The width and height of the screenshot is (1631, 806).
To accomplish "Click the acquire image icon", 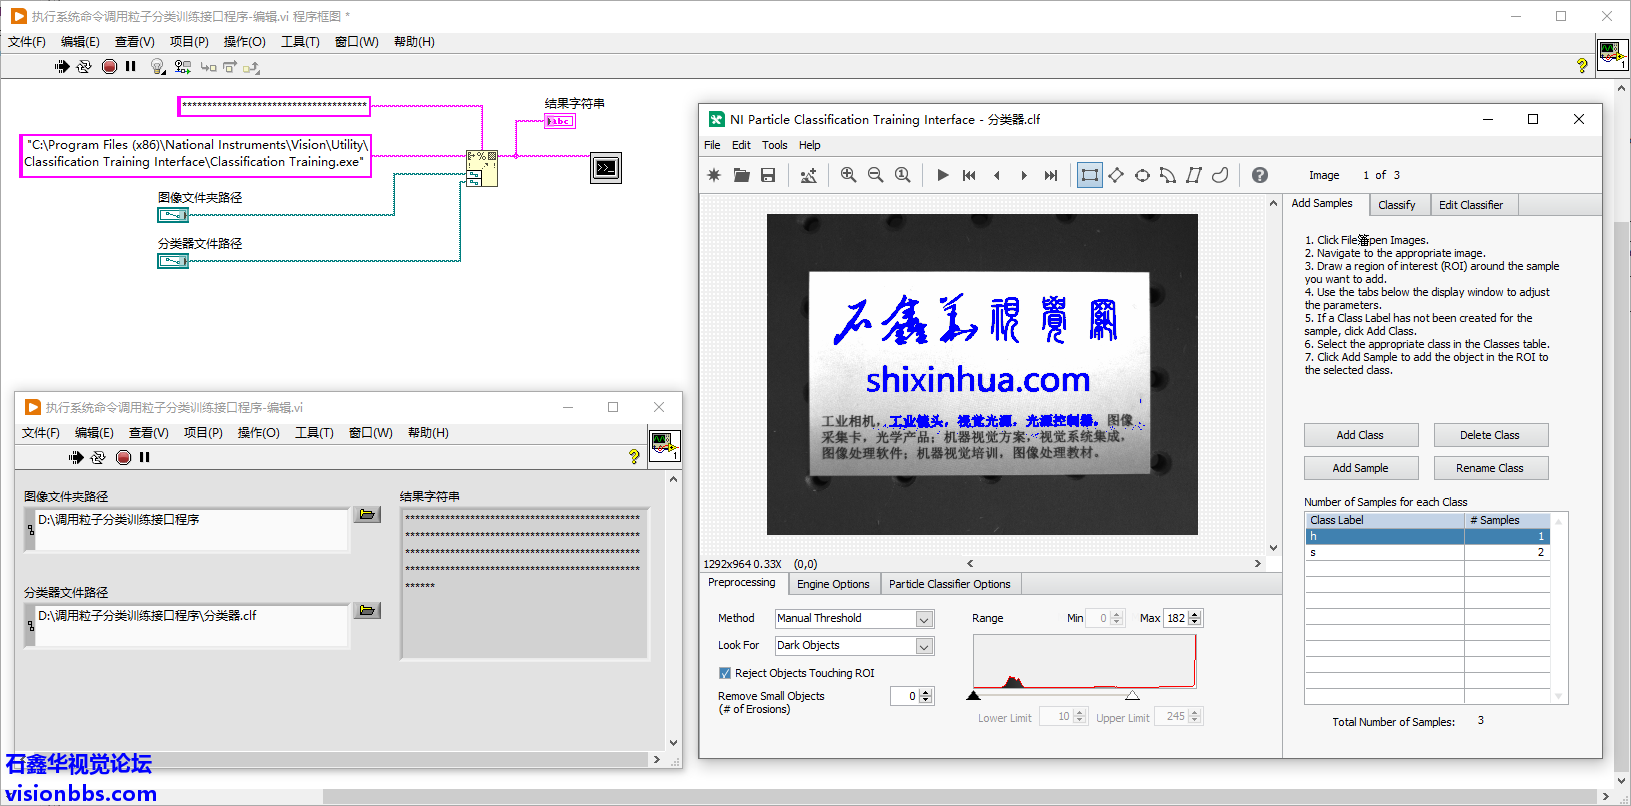I will tap(808, 175).
